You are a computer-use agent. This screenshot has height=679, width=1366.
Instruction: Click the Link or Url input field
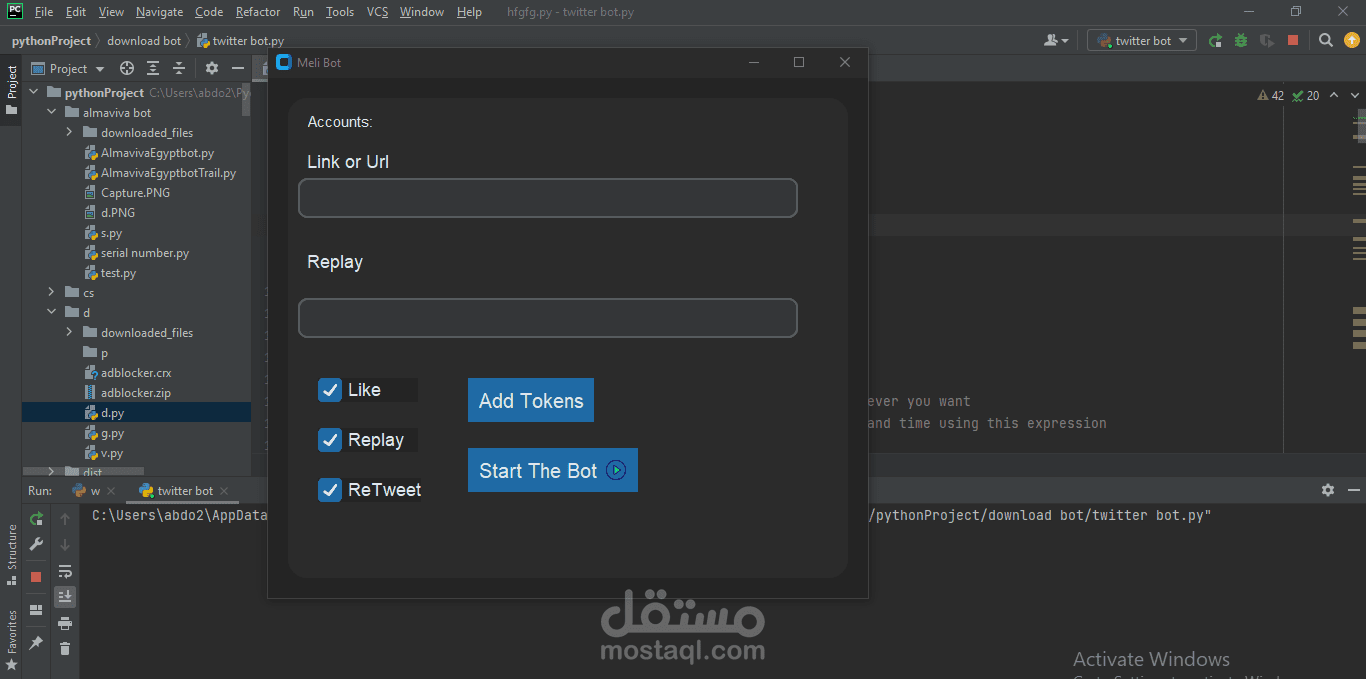548,198
